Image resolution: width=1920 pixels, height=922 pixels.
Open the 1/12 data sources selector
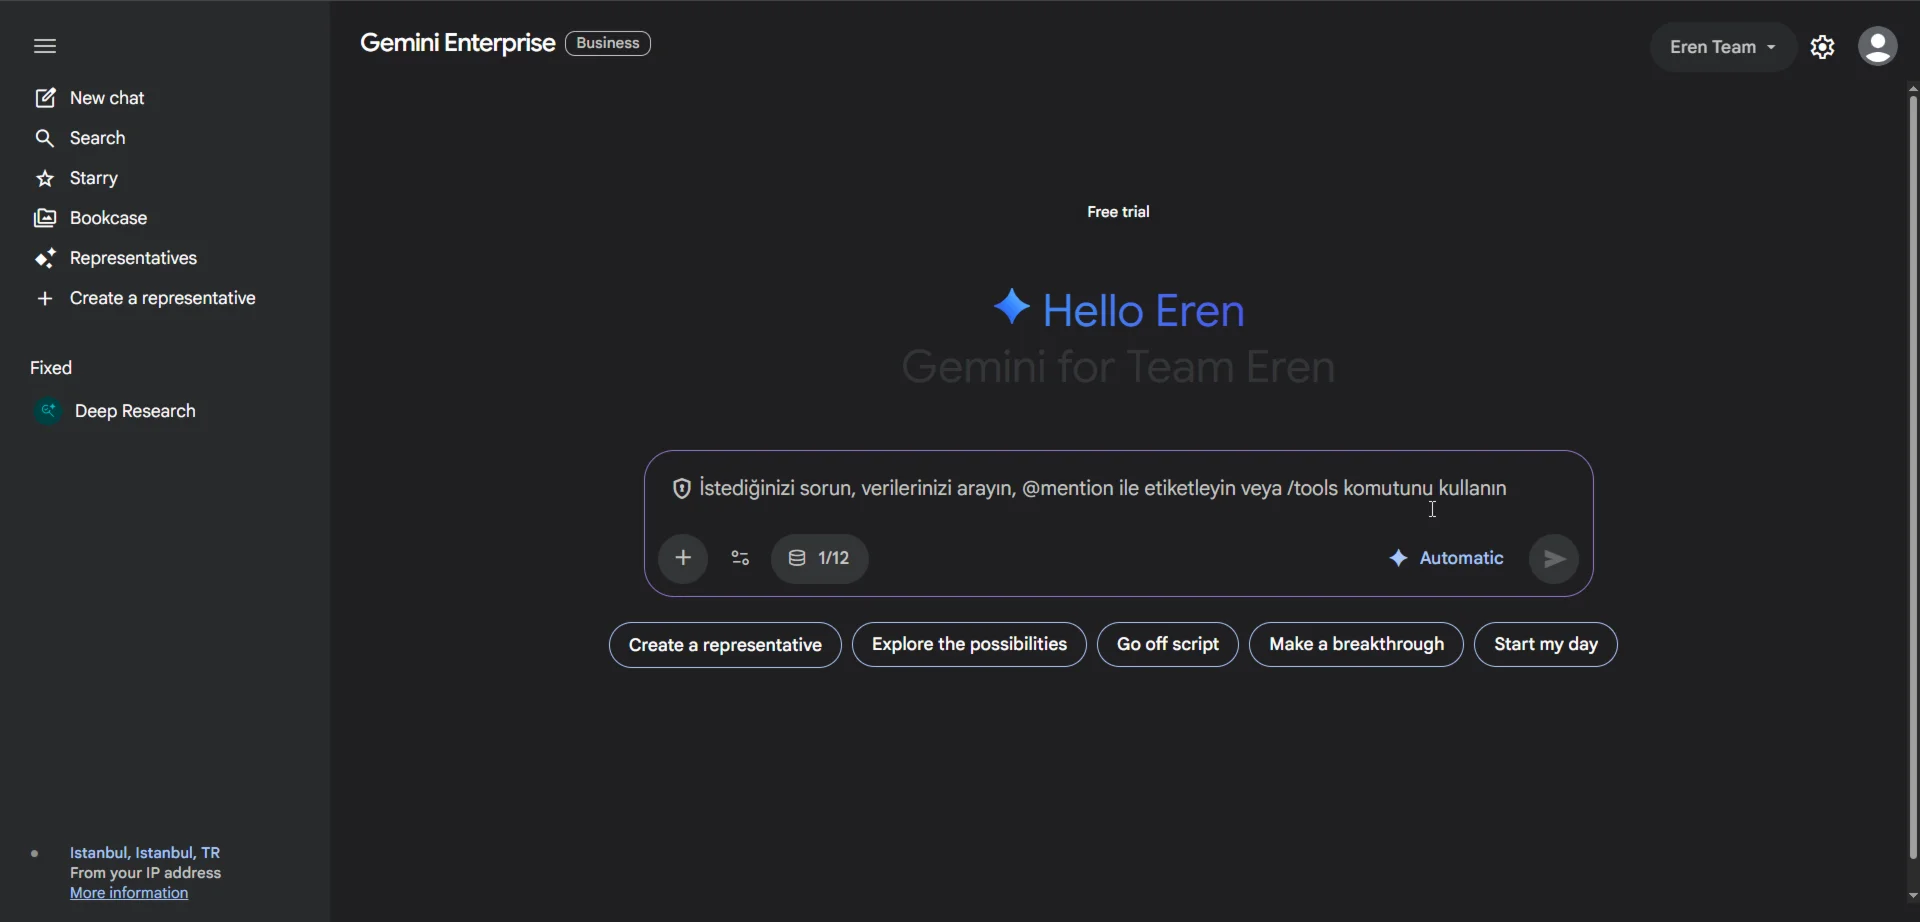click(820, 558)
